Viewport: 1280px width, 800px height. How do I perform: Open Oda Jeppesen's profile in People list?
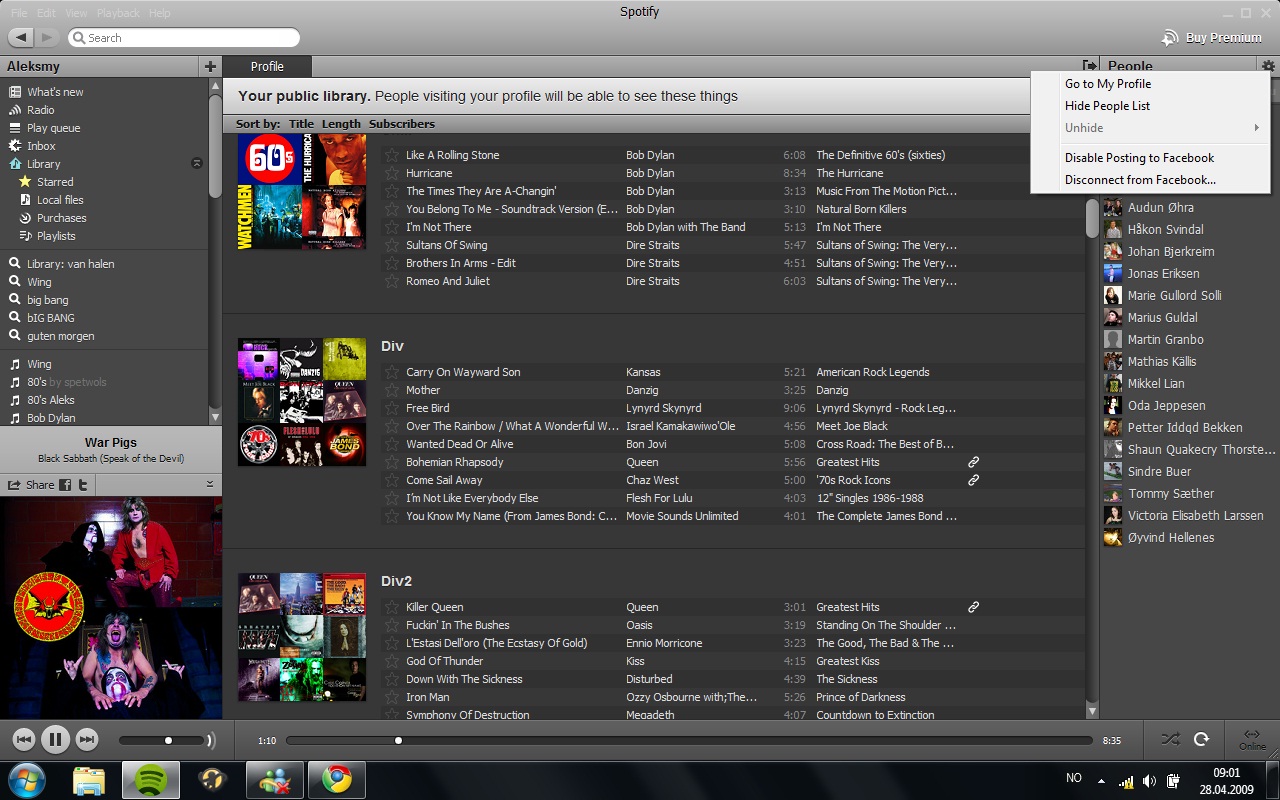pos(1166,406)
